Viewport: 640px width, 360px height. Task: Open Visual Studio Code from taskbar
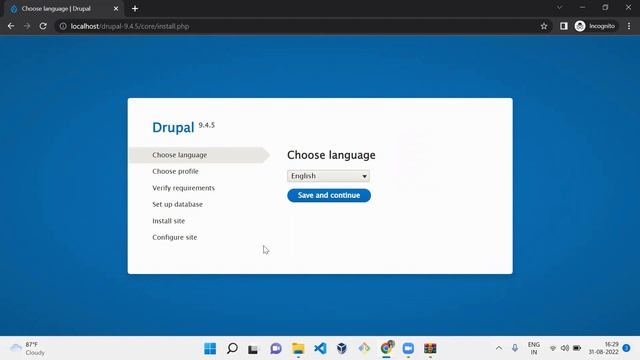point(320,349)
